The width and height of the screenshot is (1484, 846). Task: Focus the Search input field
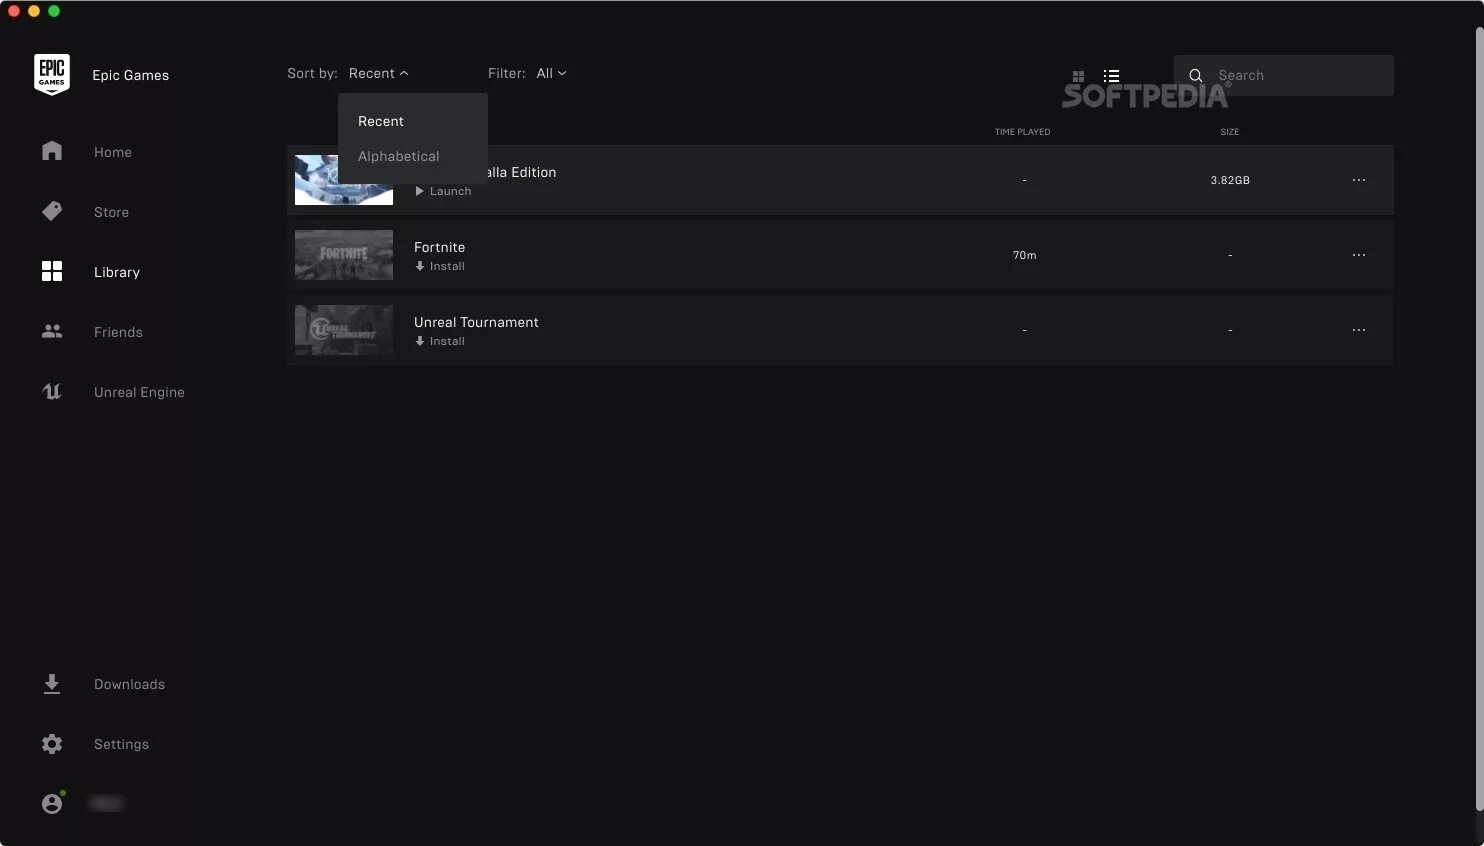1283,75
